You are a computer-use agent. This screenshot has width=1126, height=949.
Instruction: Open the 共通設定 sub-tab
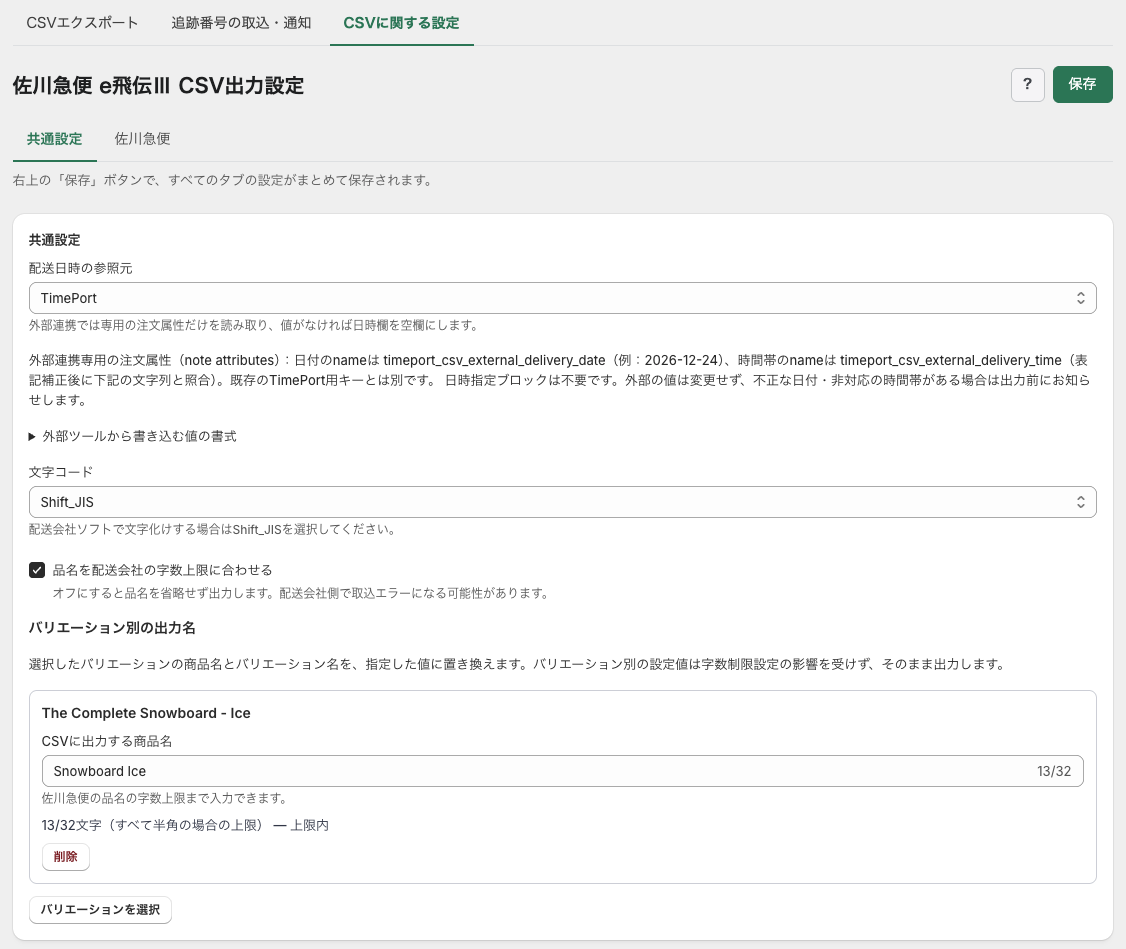55,139
